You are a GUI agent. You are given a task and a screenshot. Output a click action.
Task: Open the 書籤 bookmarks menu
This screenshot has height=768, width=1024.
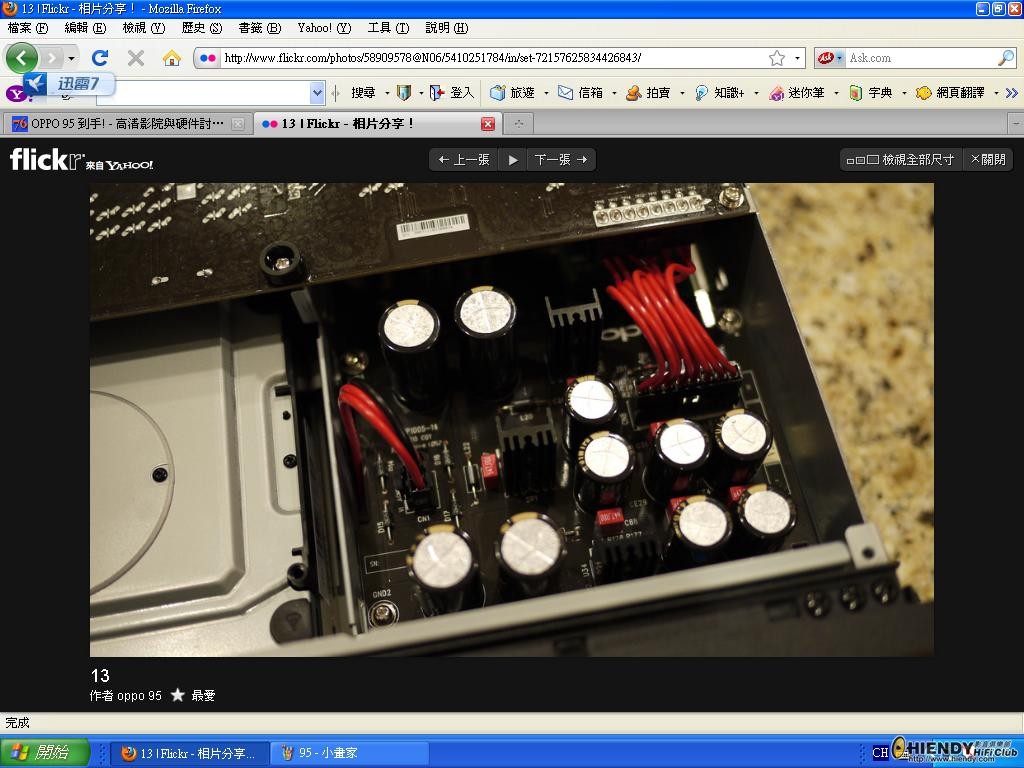[259, 27]
